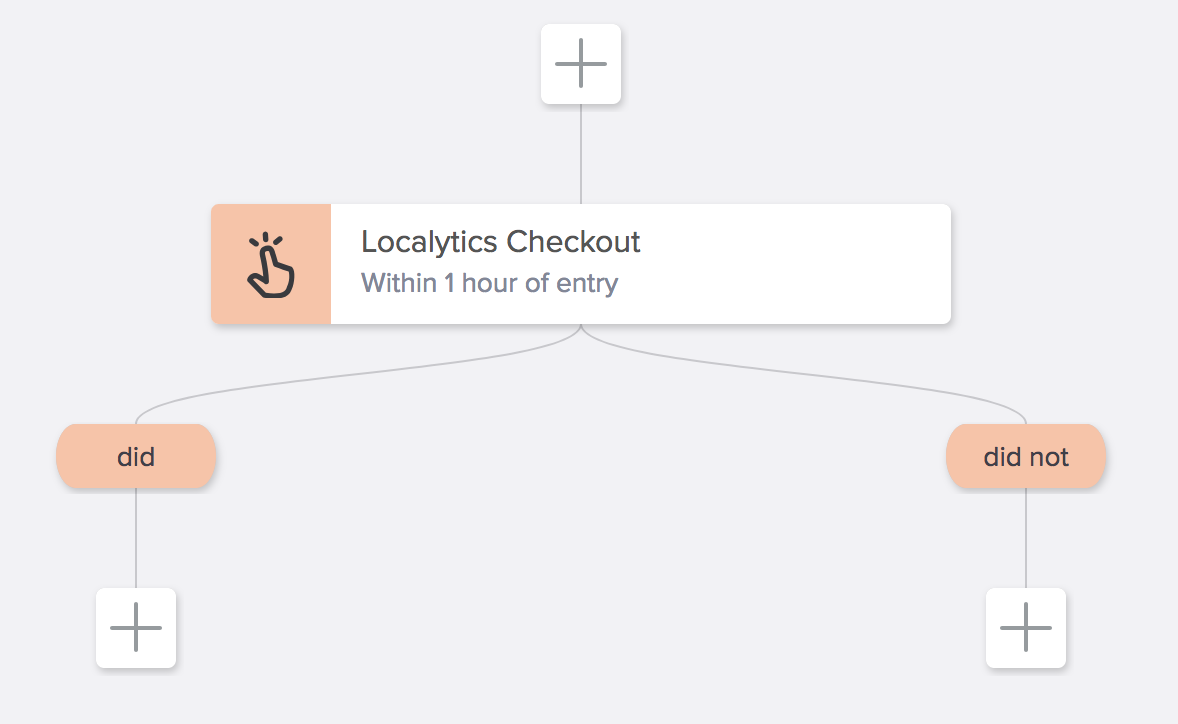Click connector line above the Checkout card
The image size is (1178, 724).
tap(581, 155)
